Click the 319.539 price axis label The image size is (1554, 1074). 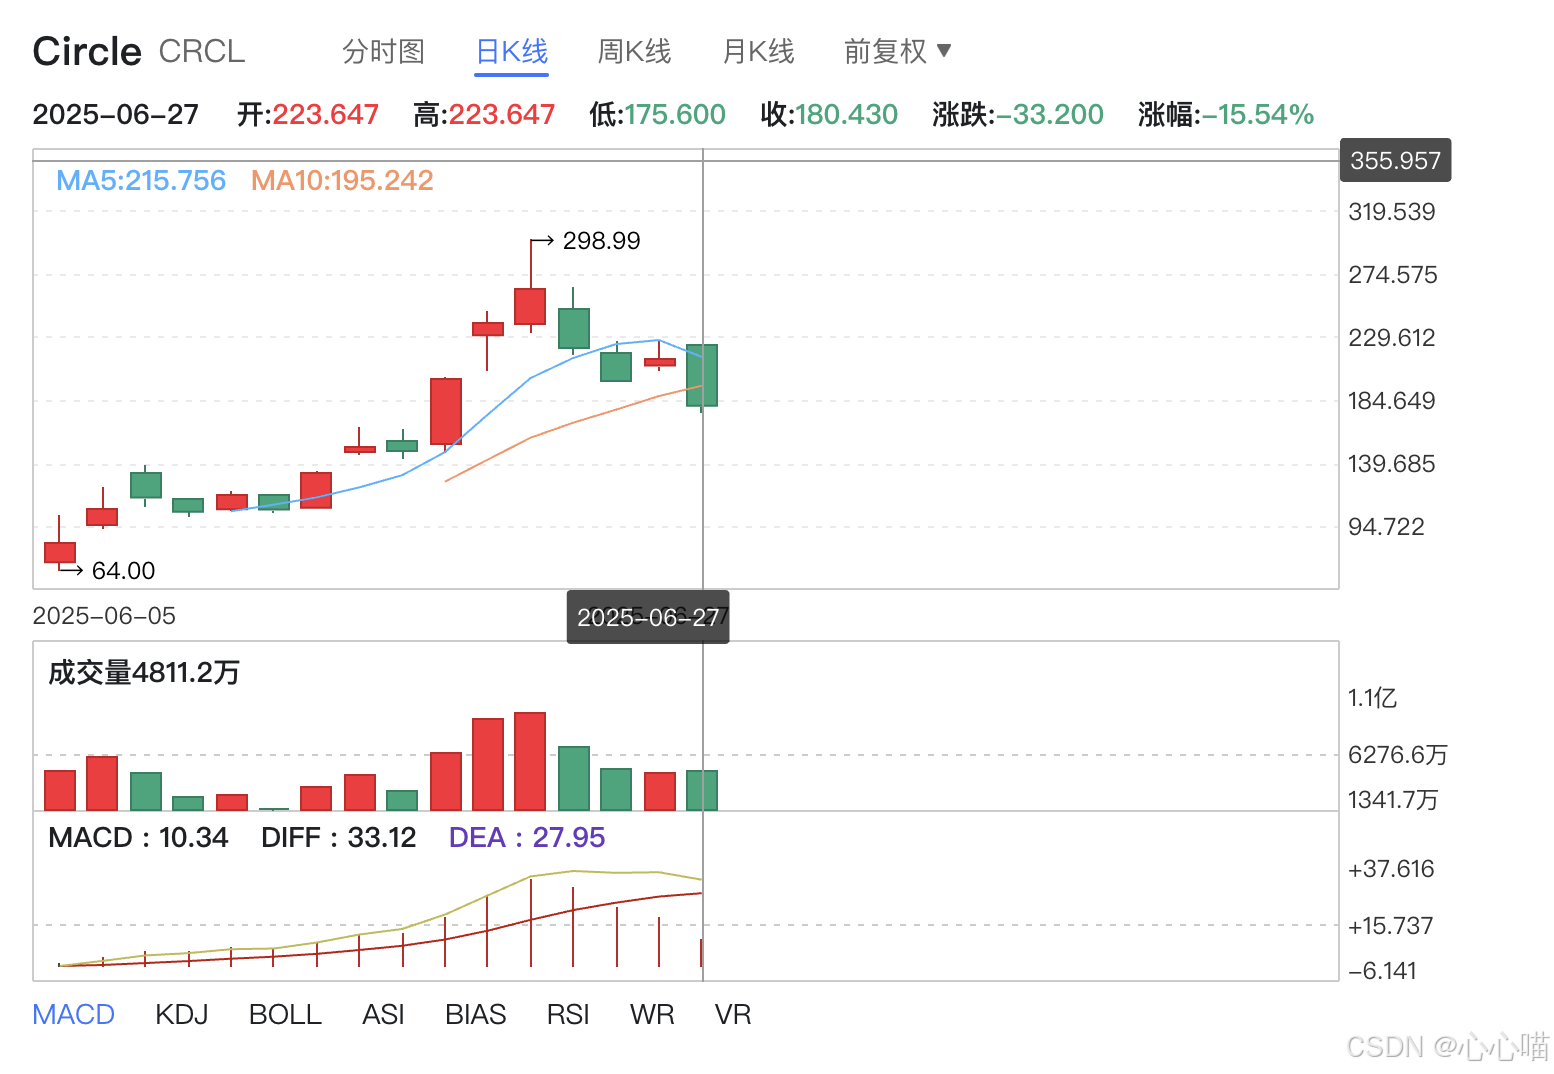1391,212
